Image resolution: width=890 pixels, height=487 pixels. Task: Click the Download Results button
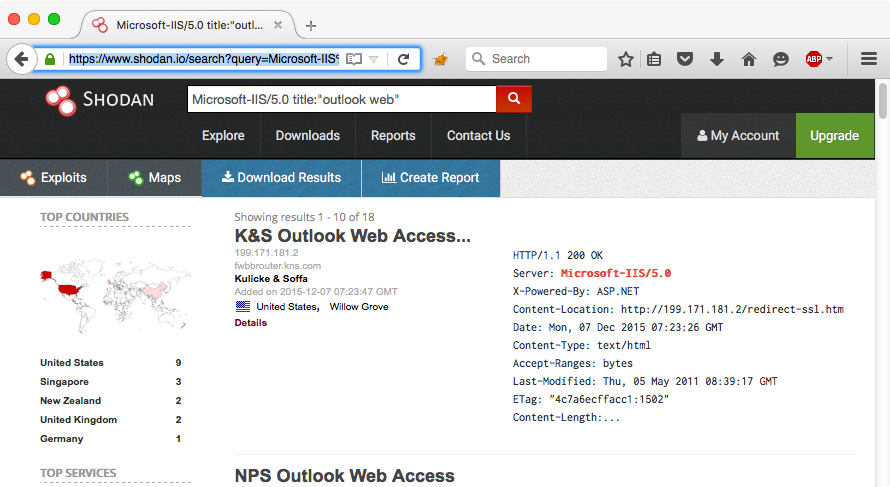(282, 178)
